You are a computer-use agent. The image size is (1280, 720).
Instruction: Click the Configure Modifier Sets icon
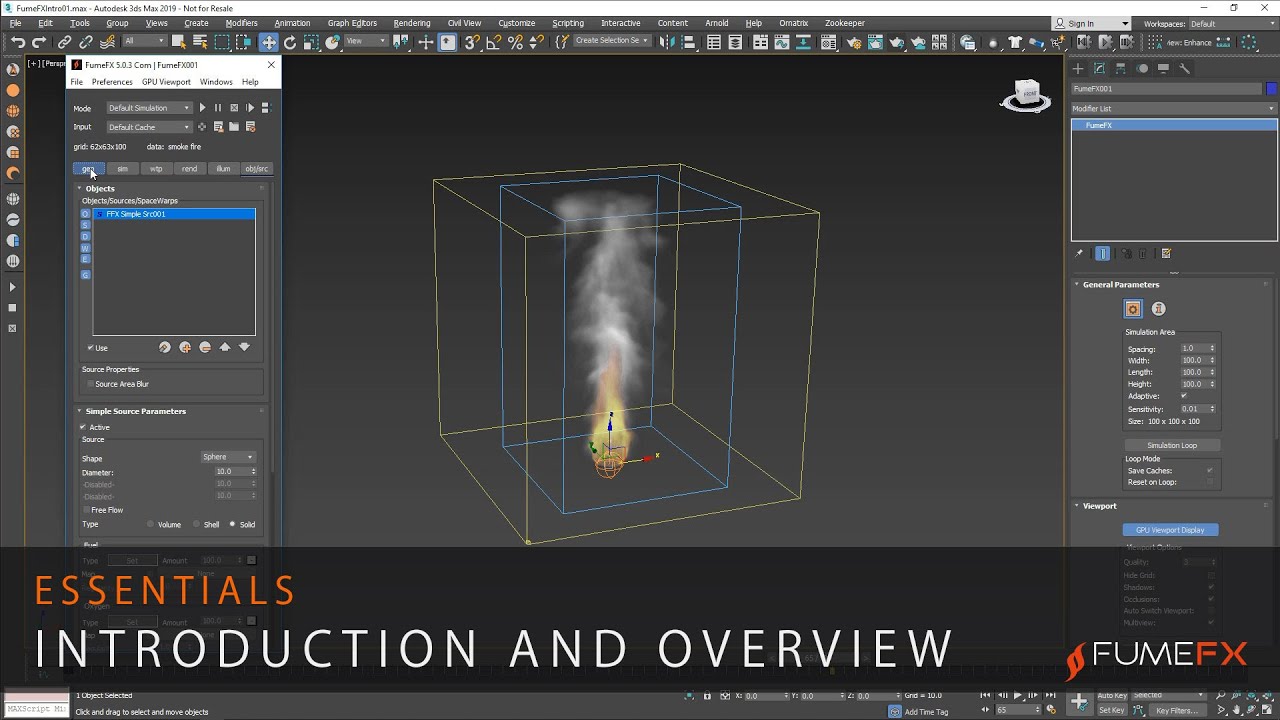coord(1166,254)
